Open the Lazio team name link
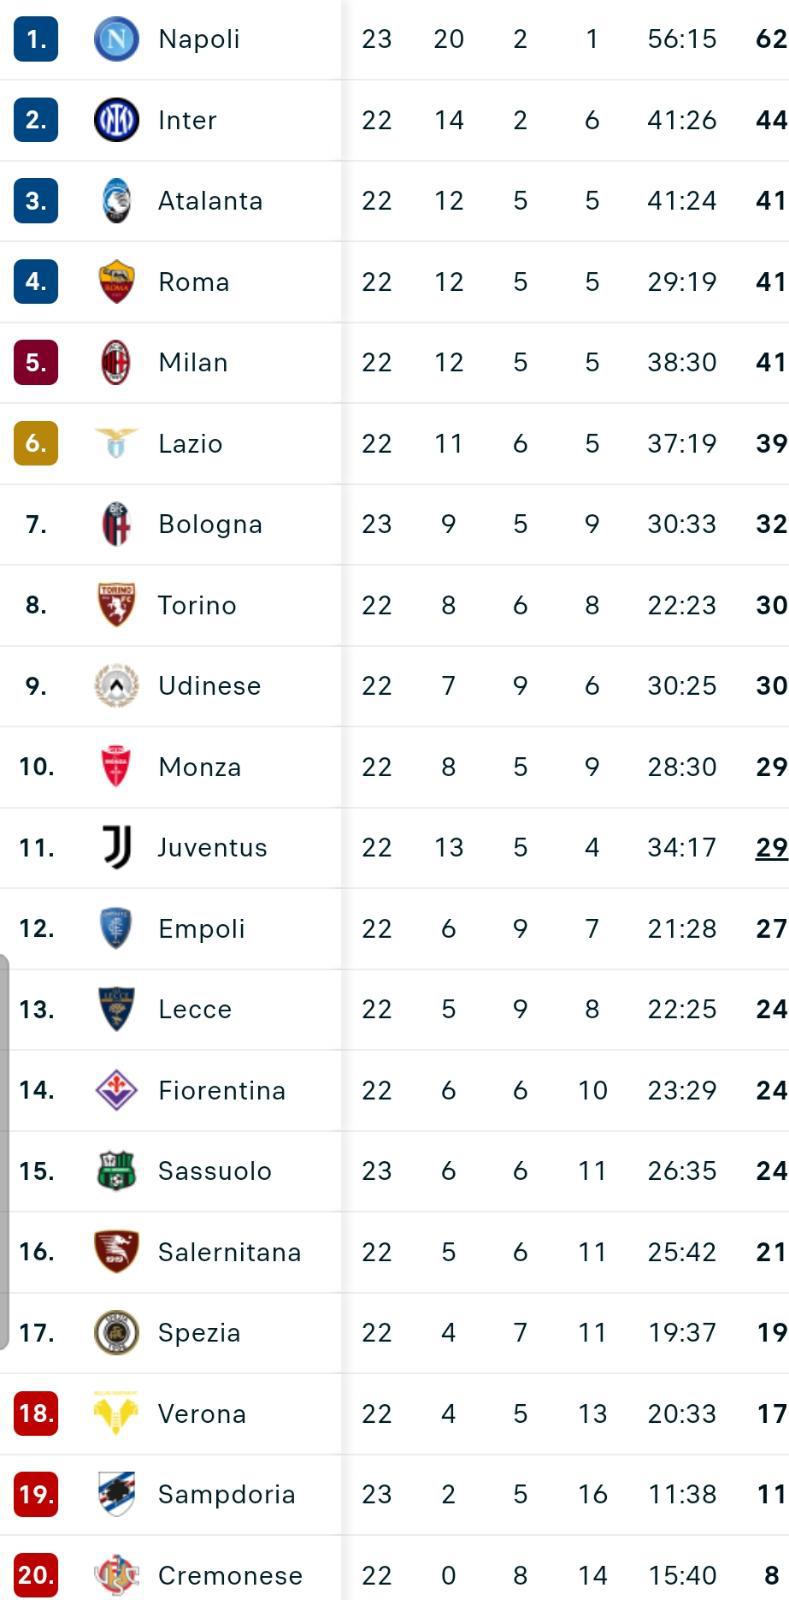Screen dimensions: 789x1600 pos(190,443)
